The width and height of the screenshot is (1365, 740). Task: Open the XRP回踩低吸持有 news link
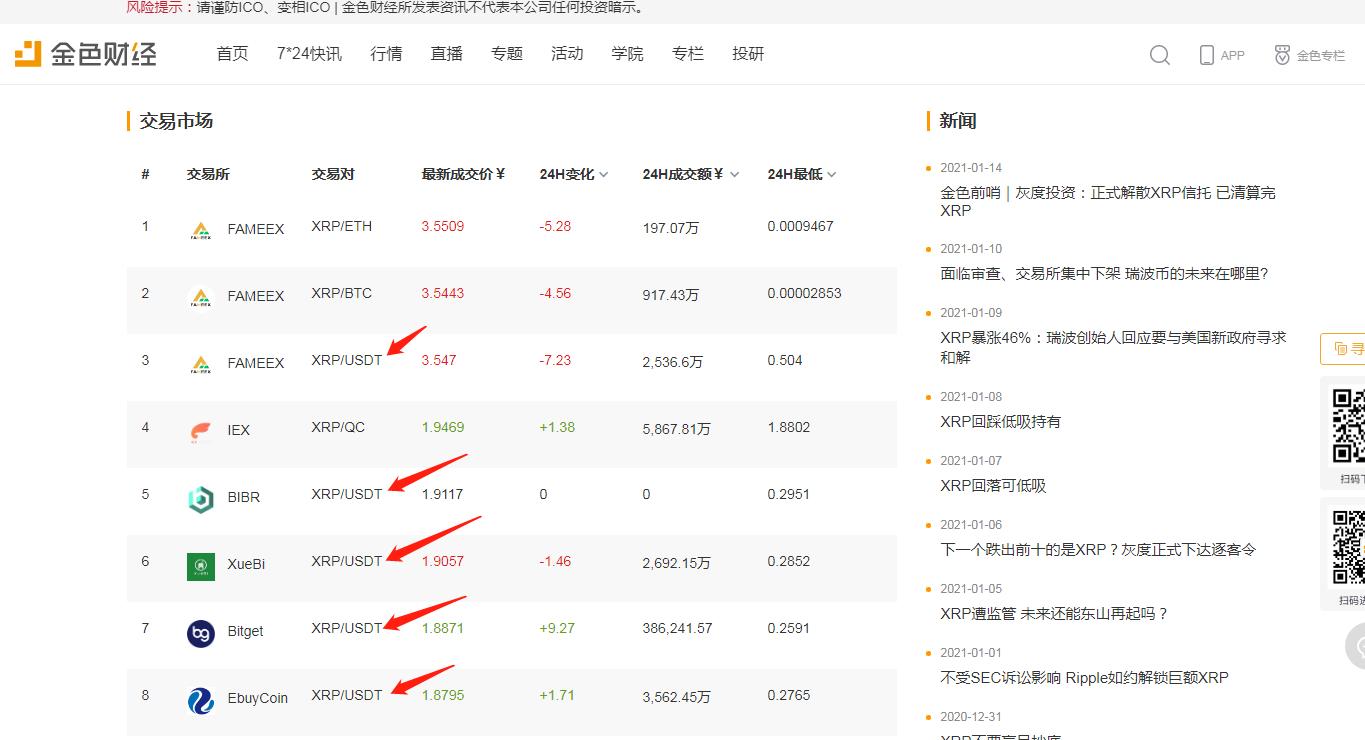click(x=1001, y=421)
